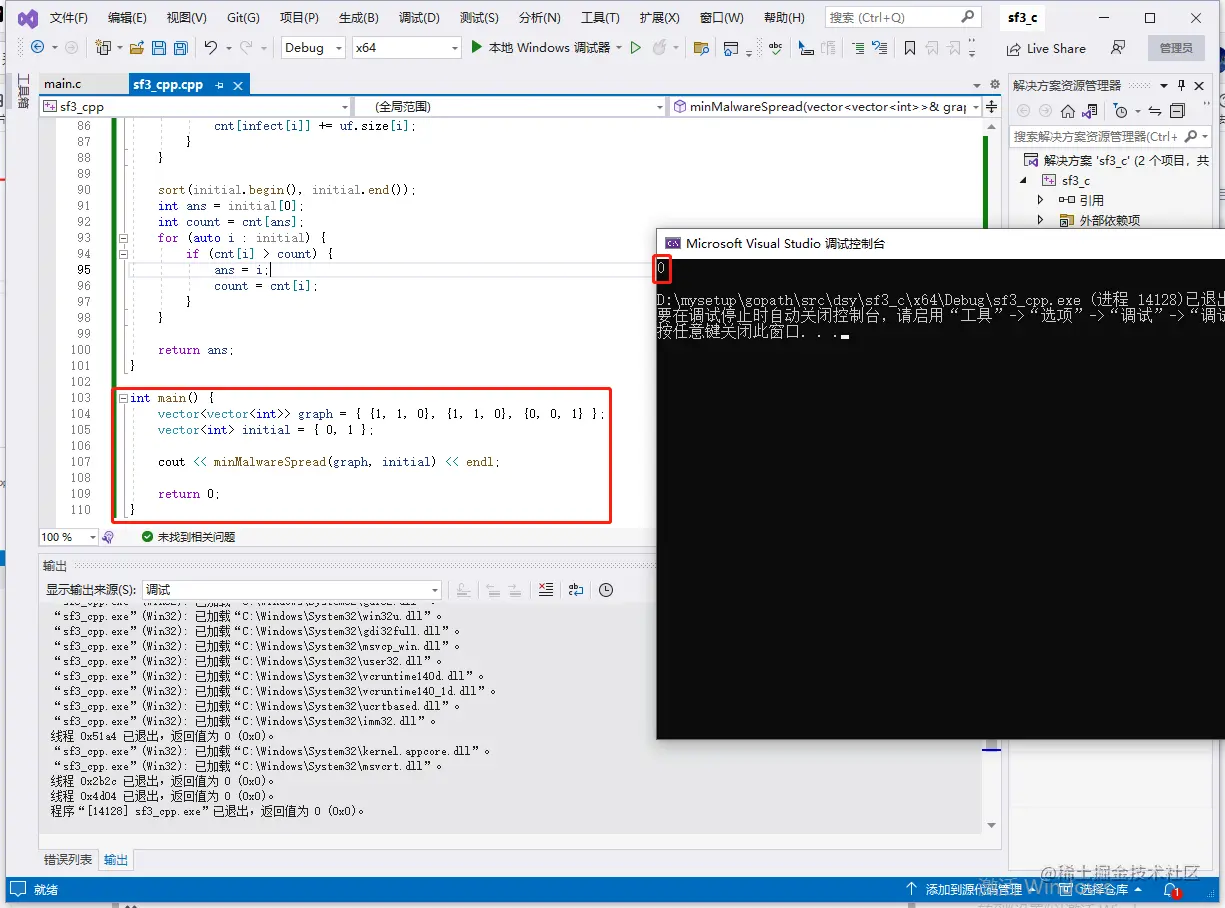Open the 文件(F) menu

pyautogui.click(x=69, y=18)
